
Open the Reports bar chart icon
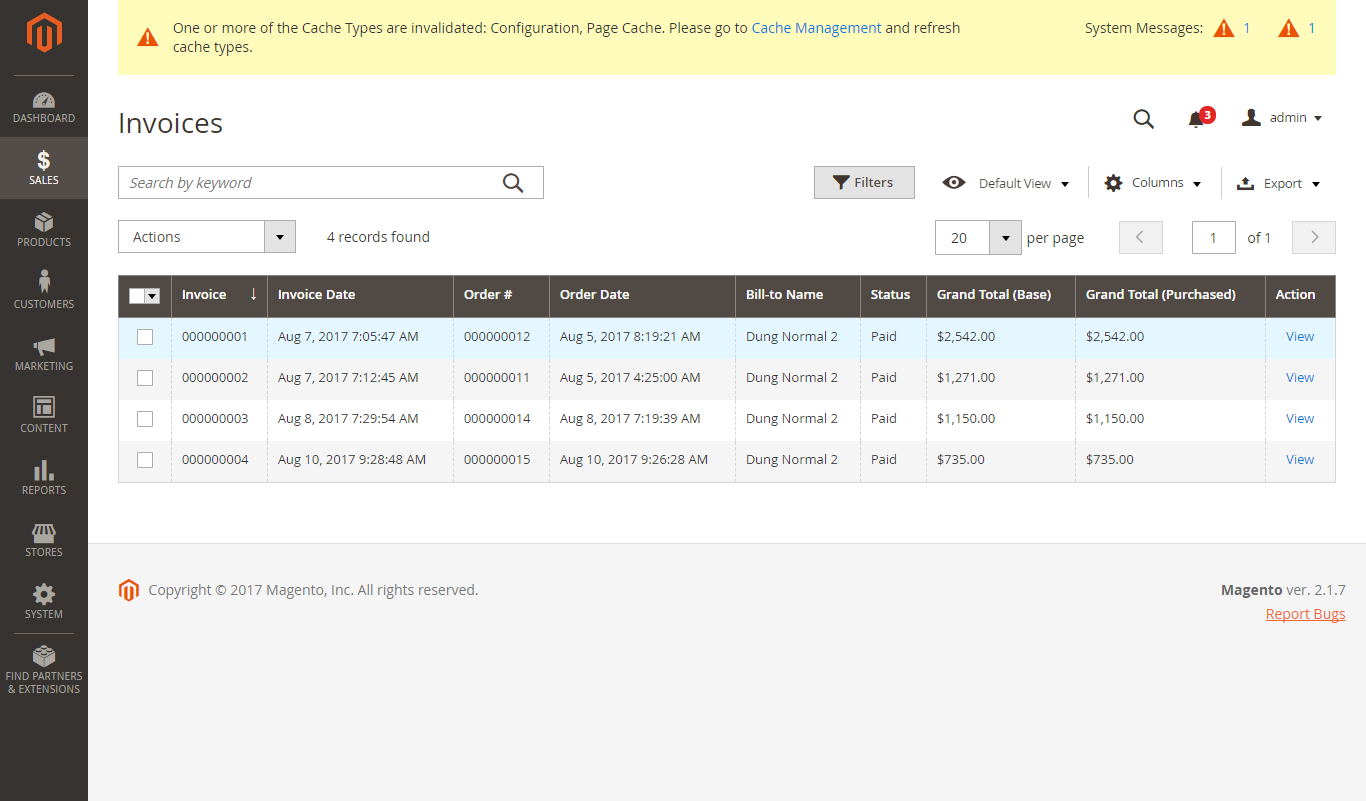(x=44, y=470)
